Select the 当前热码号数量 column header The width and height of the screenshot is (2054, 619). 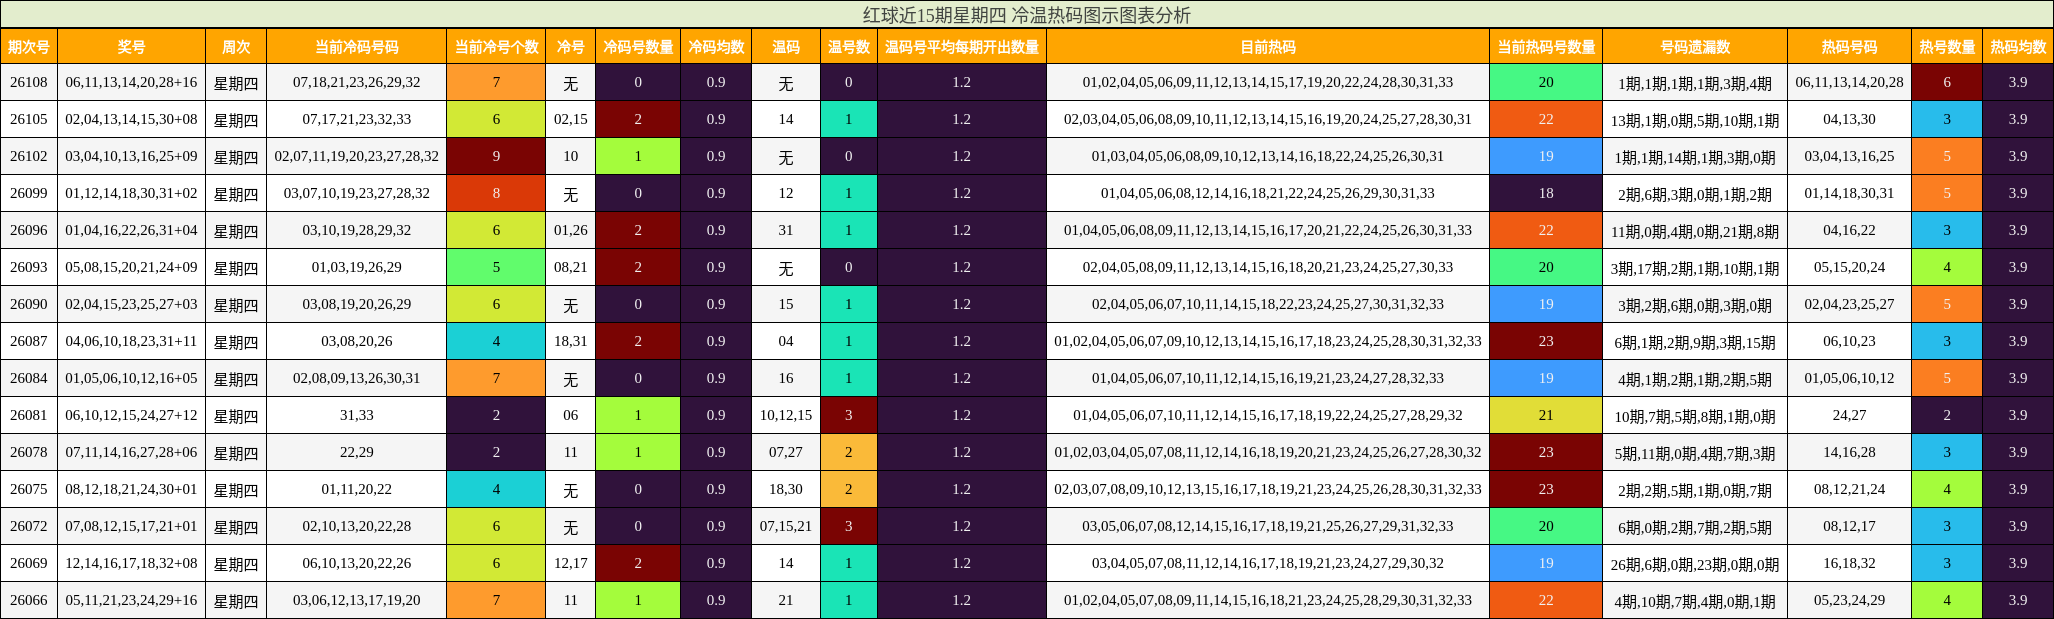pos(1546,47)
